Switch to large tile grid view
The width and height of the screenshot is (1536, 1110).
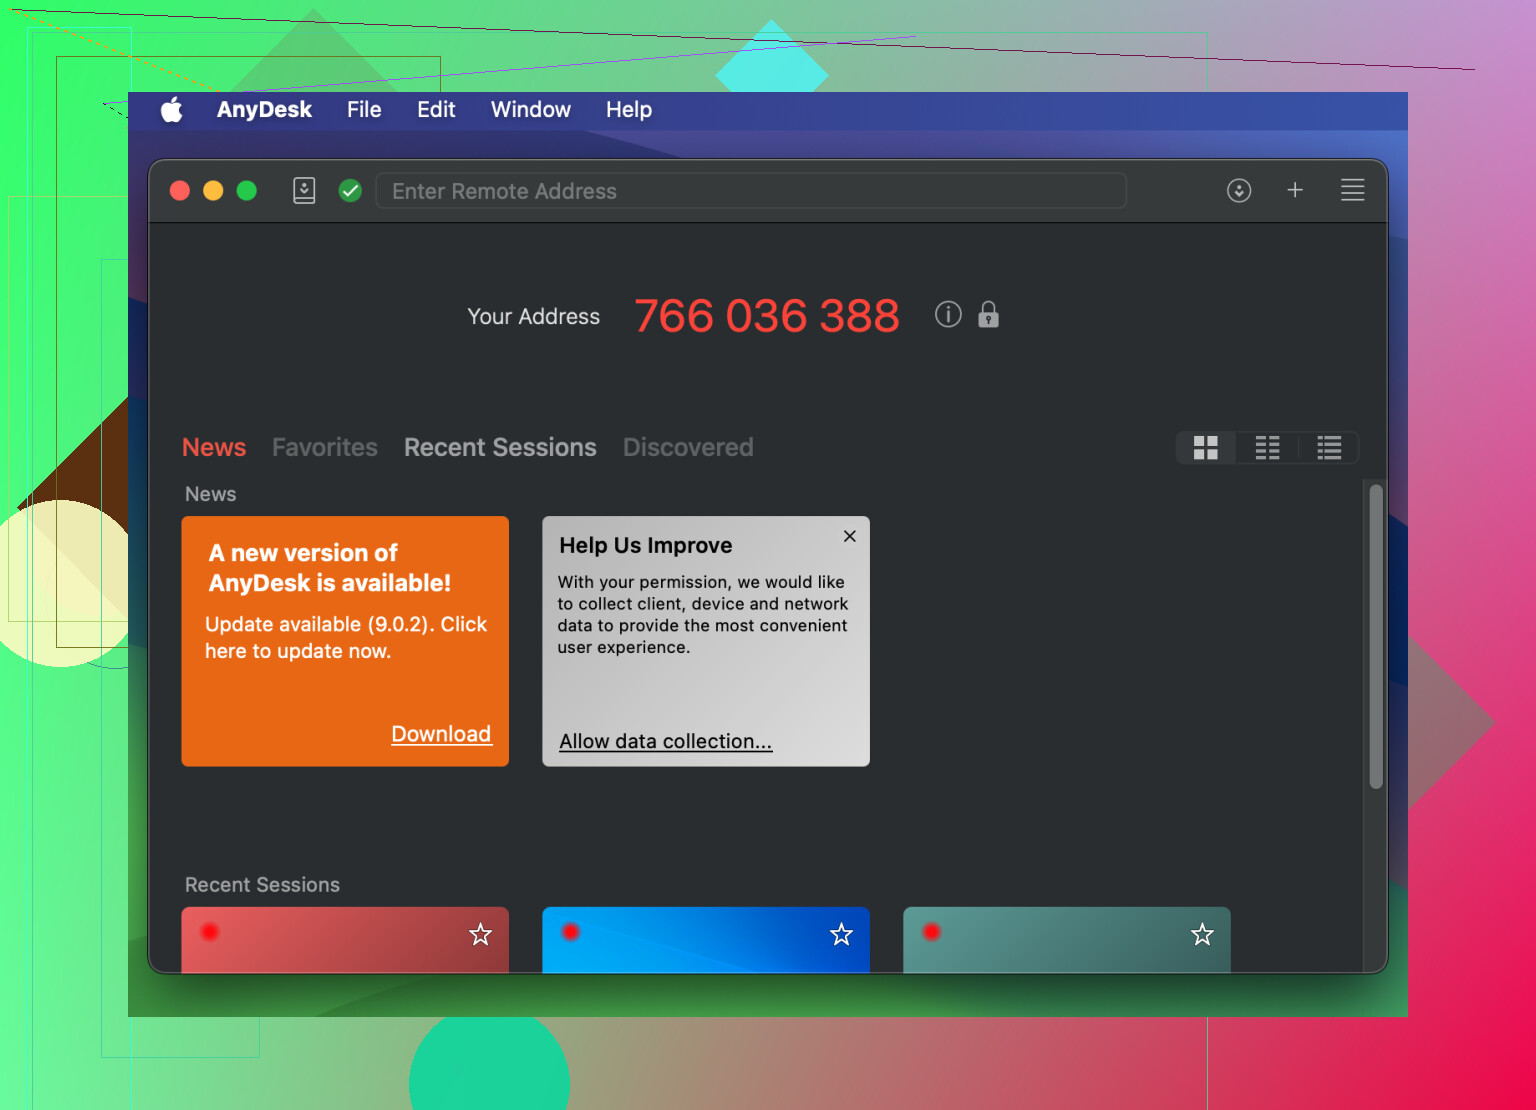coord(1206,448)
